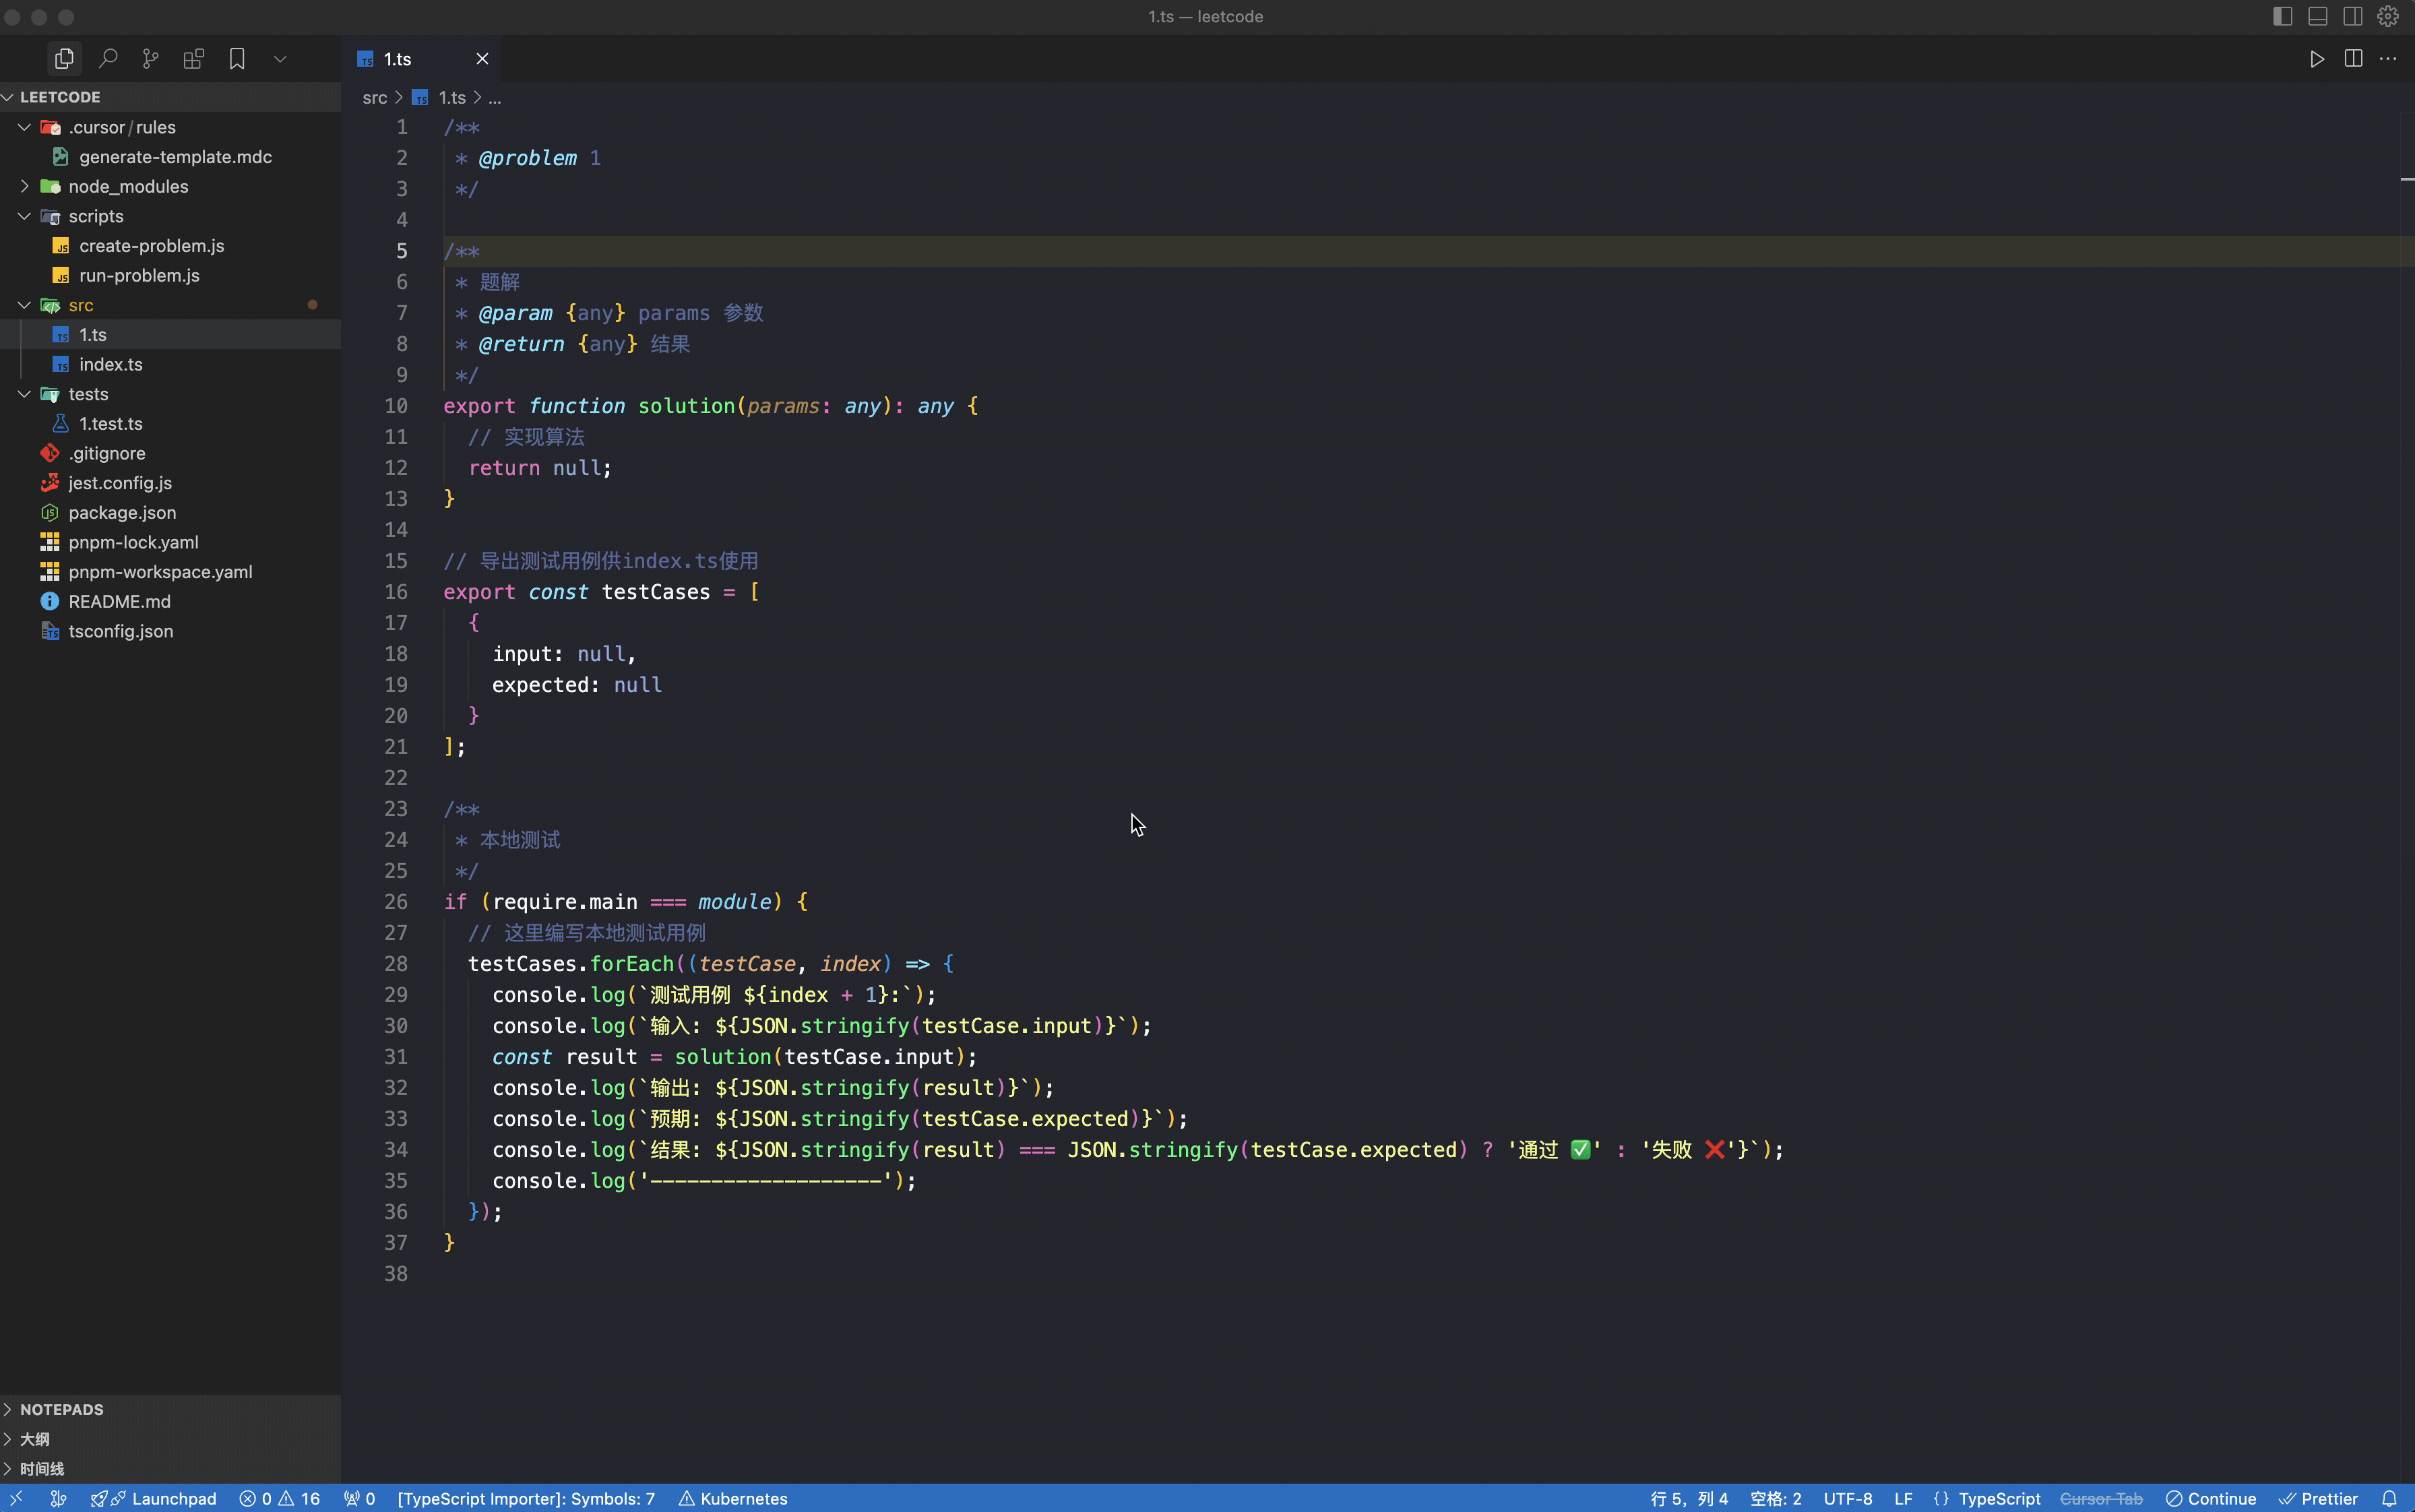This screenshot has height=1512, width=2415.
Task: Expand the NOTEPADS section
Action: click(61, 1409)
